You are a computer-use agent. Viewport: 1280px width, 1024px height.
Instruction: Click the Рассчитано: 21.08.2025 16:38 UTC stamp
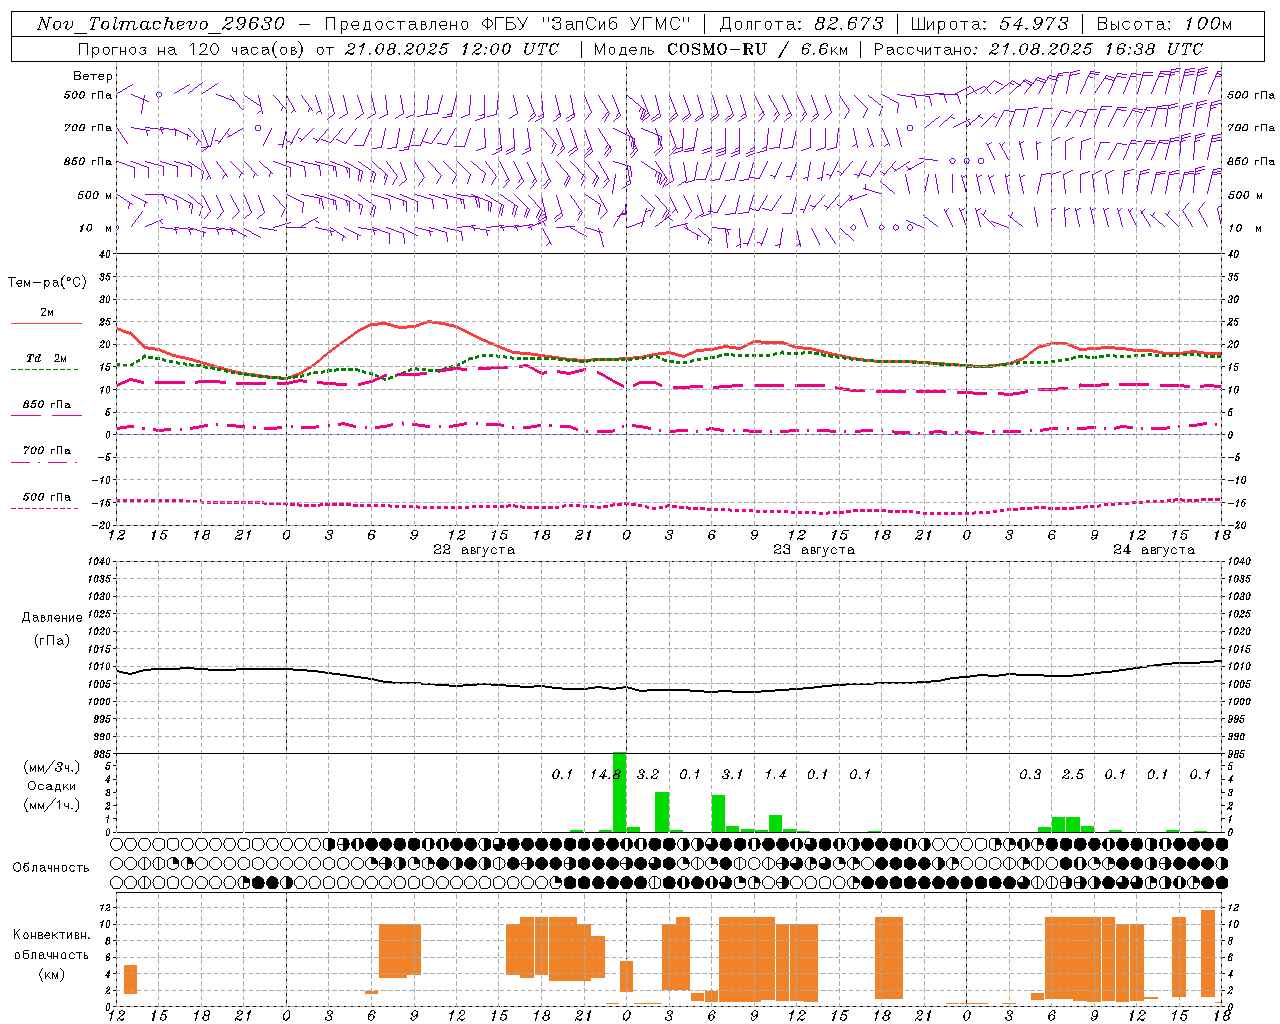click(x=1038, y=49)
